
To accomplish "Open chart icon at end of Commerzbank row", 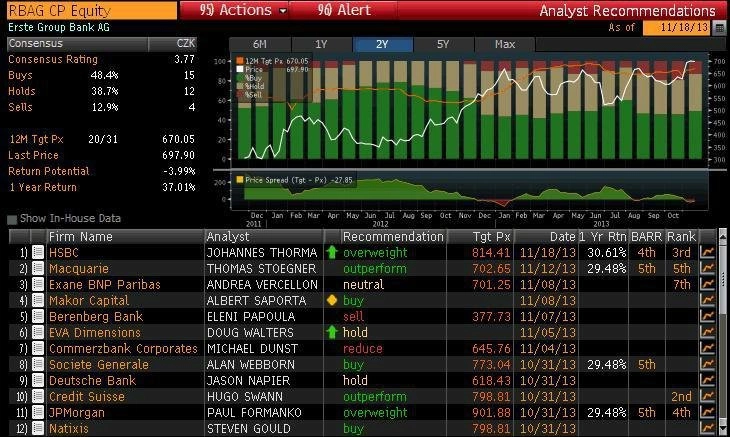I will 707,348.
